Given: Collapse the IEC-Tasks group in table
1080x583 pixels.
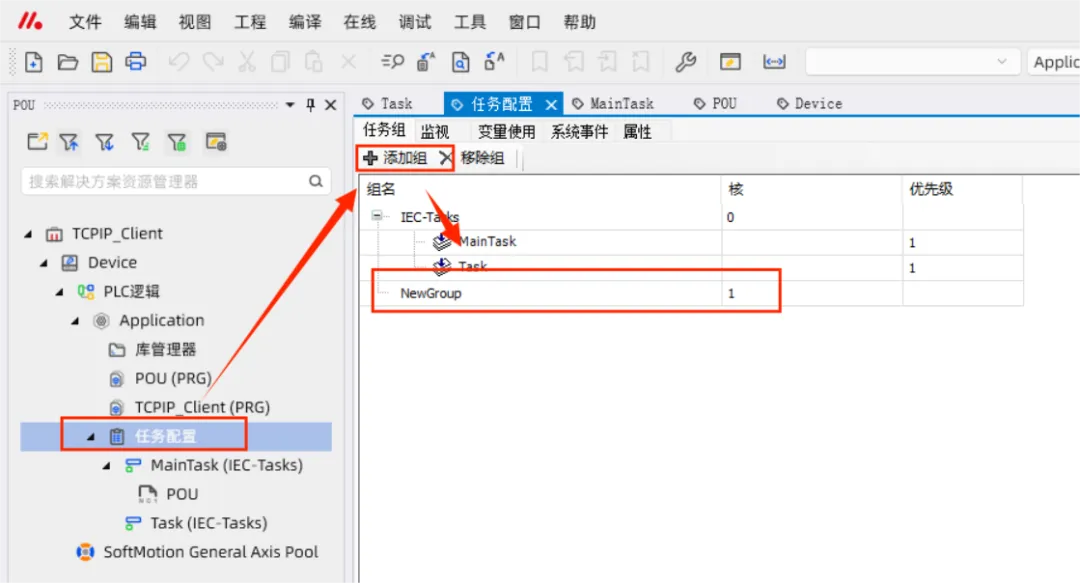Looking at the screenshot, I should [x=377, y=216].
